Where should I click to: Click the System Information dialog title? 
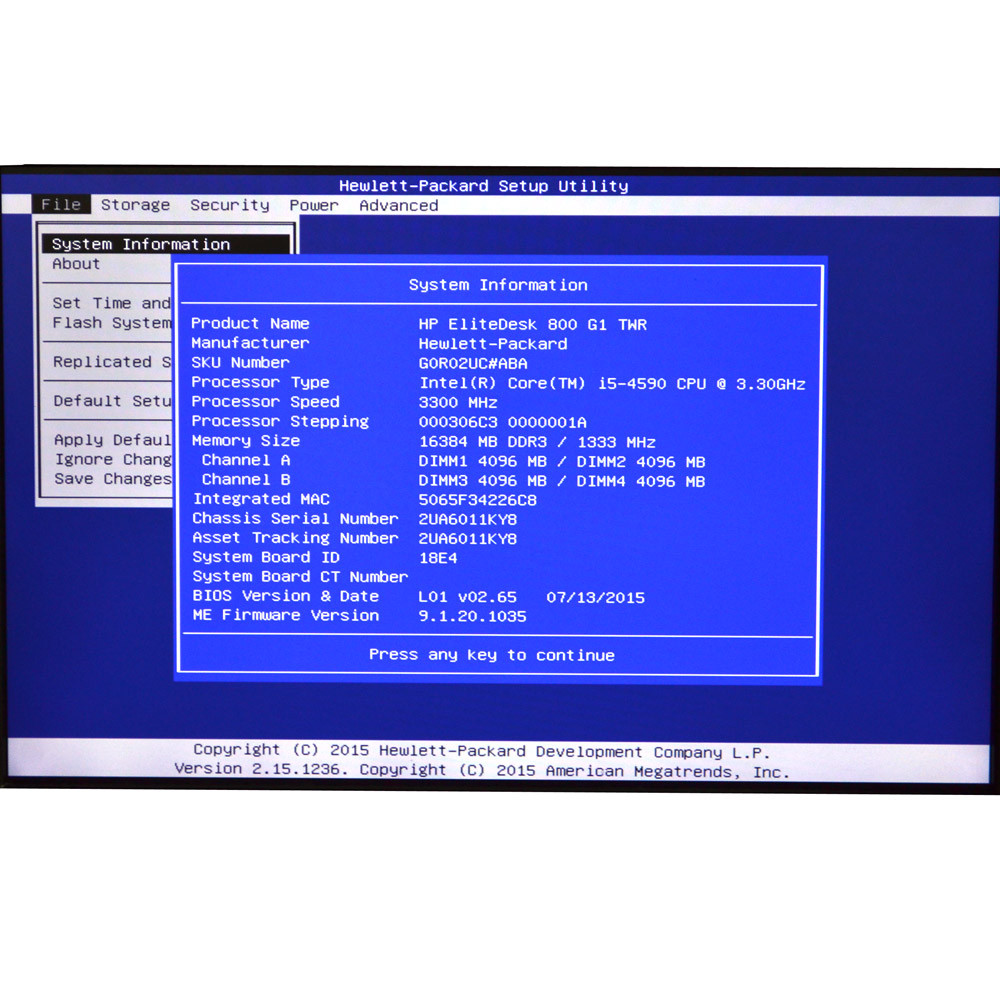point(498,285)
